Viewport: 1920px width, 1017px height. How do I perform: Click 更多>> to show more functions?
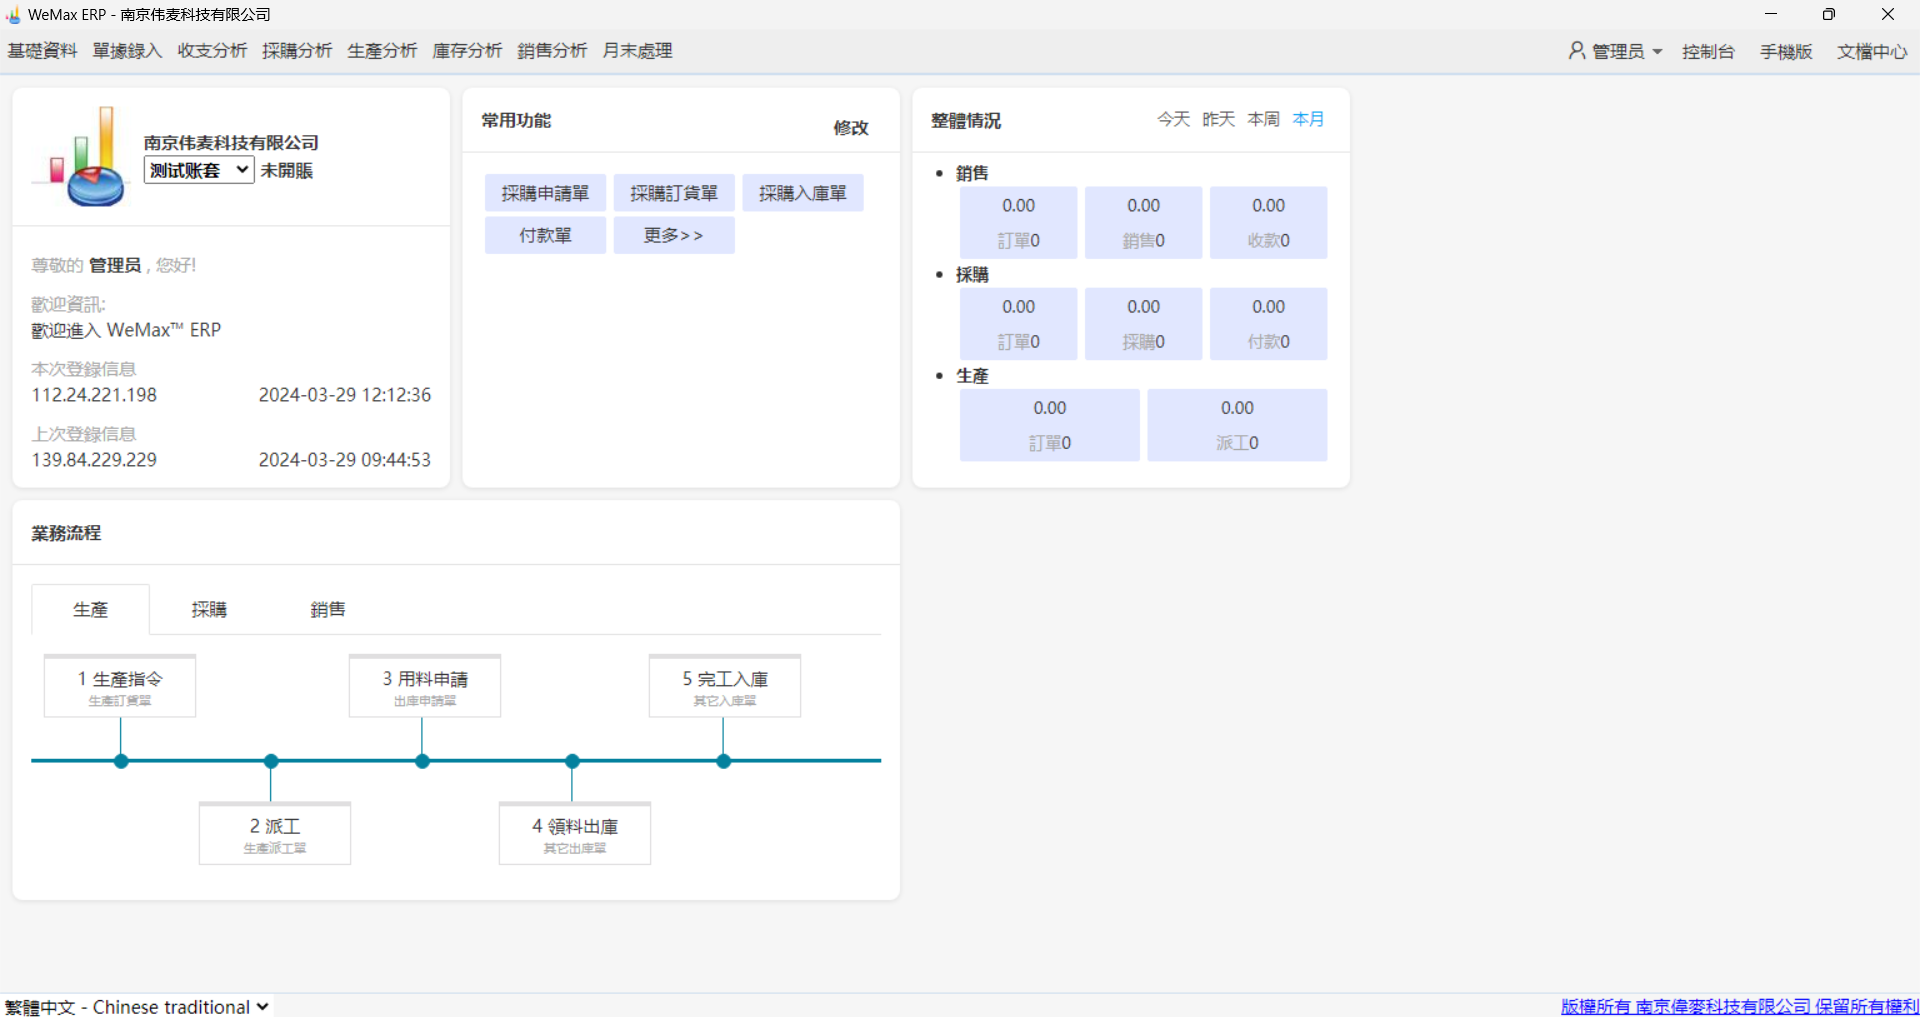(x=673, y=235)
